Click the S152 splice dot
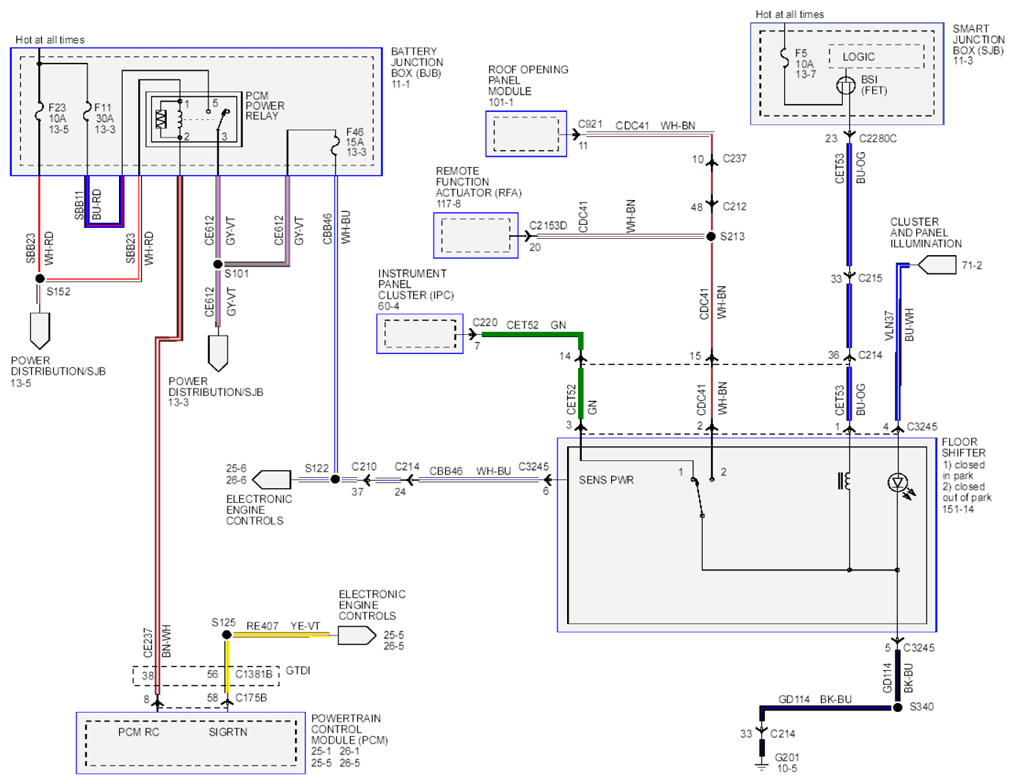The height and width of the screenshot is (784, 1015). 39,278
